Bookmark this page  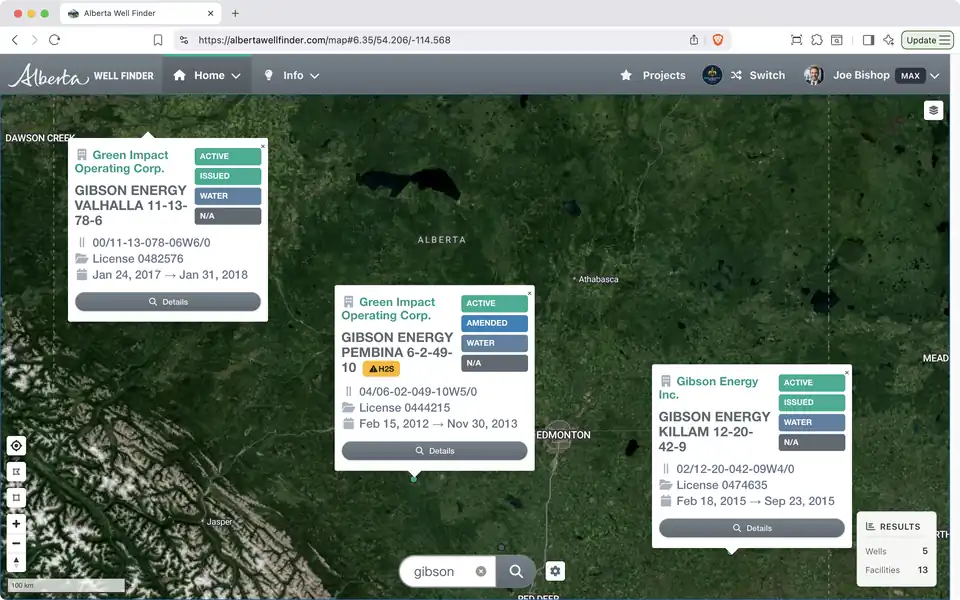158,40
